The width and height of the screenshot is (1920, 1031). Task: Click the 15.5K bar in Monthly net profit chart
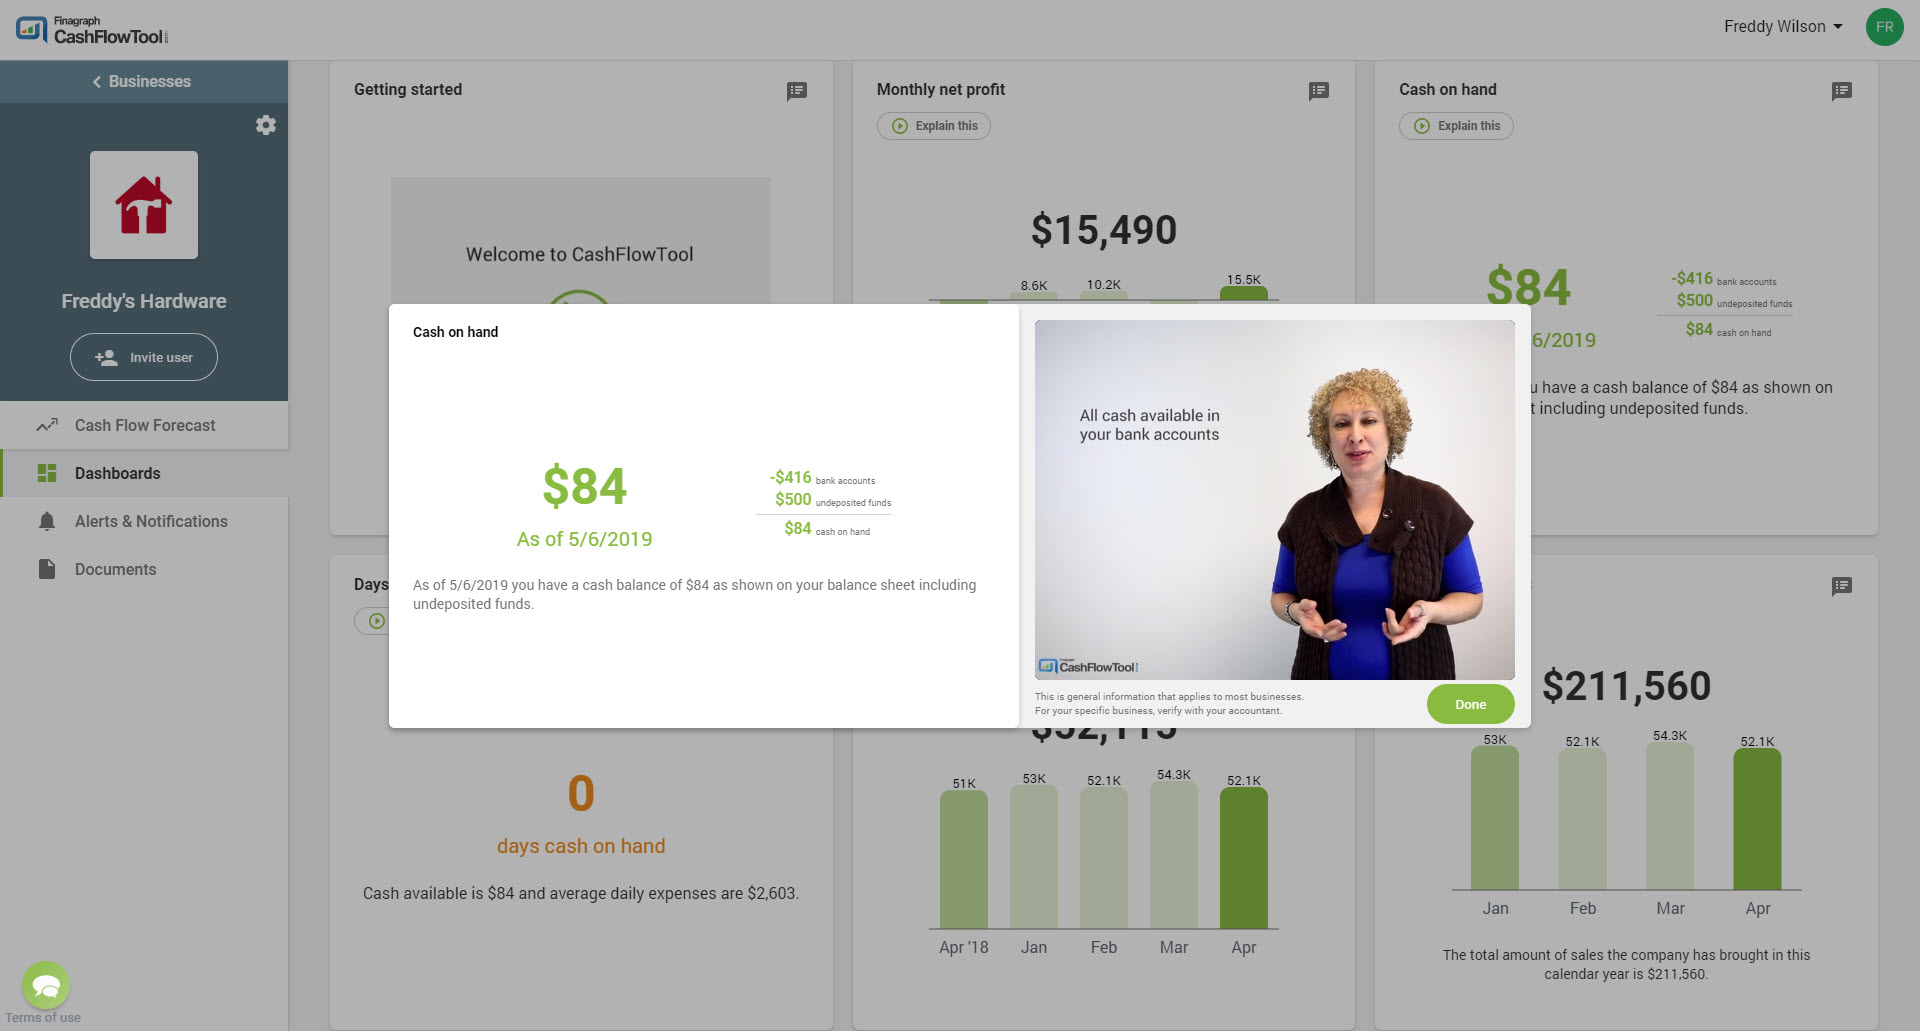1243,294
